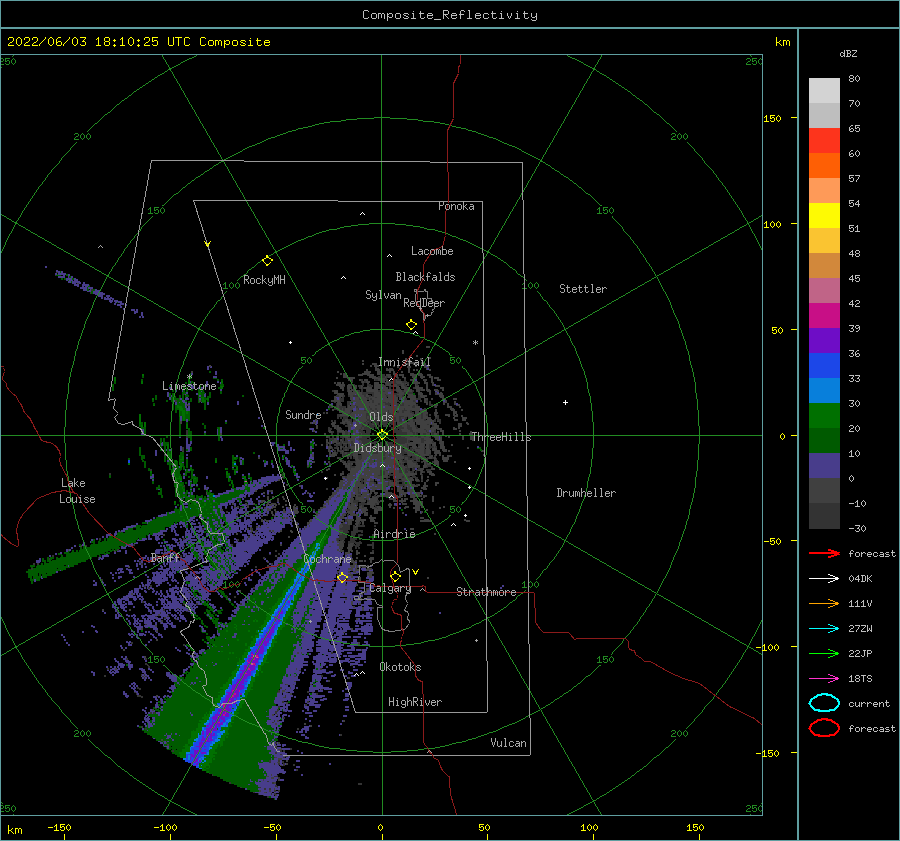Click the Vulcan town label
Screen dimensions: 900x841
click(x=509, y=743)
